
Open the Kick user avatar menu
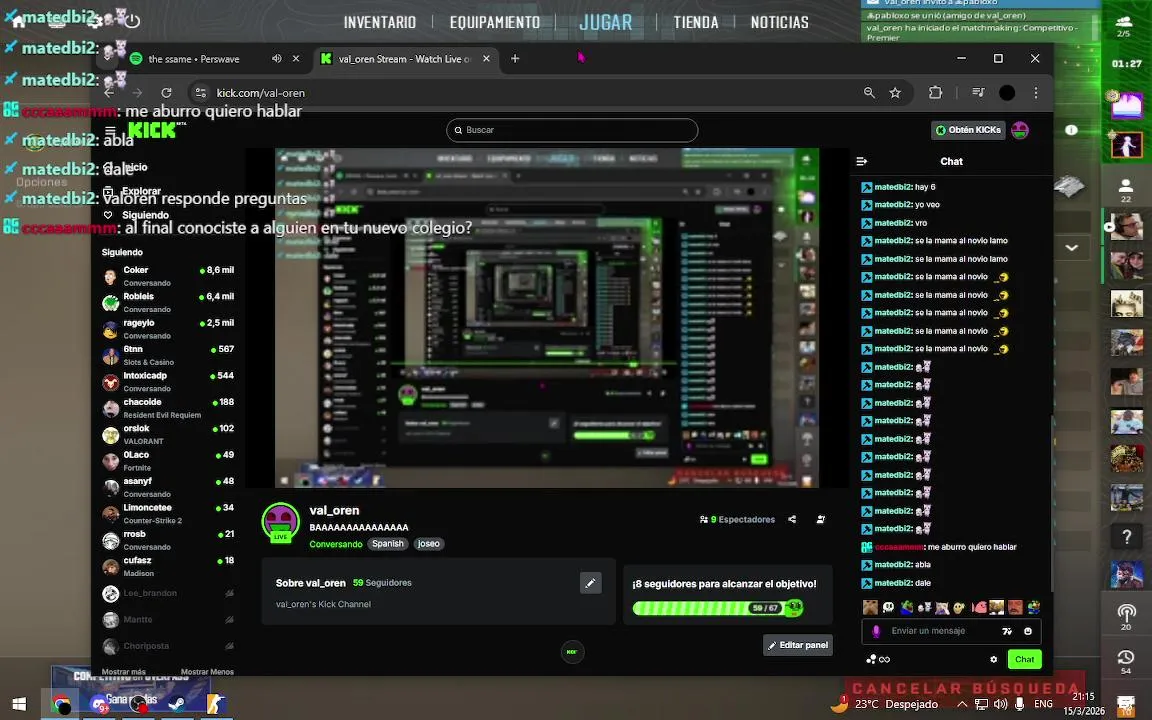(1020, 130)
